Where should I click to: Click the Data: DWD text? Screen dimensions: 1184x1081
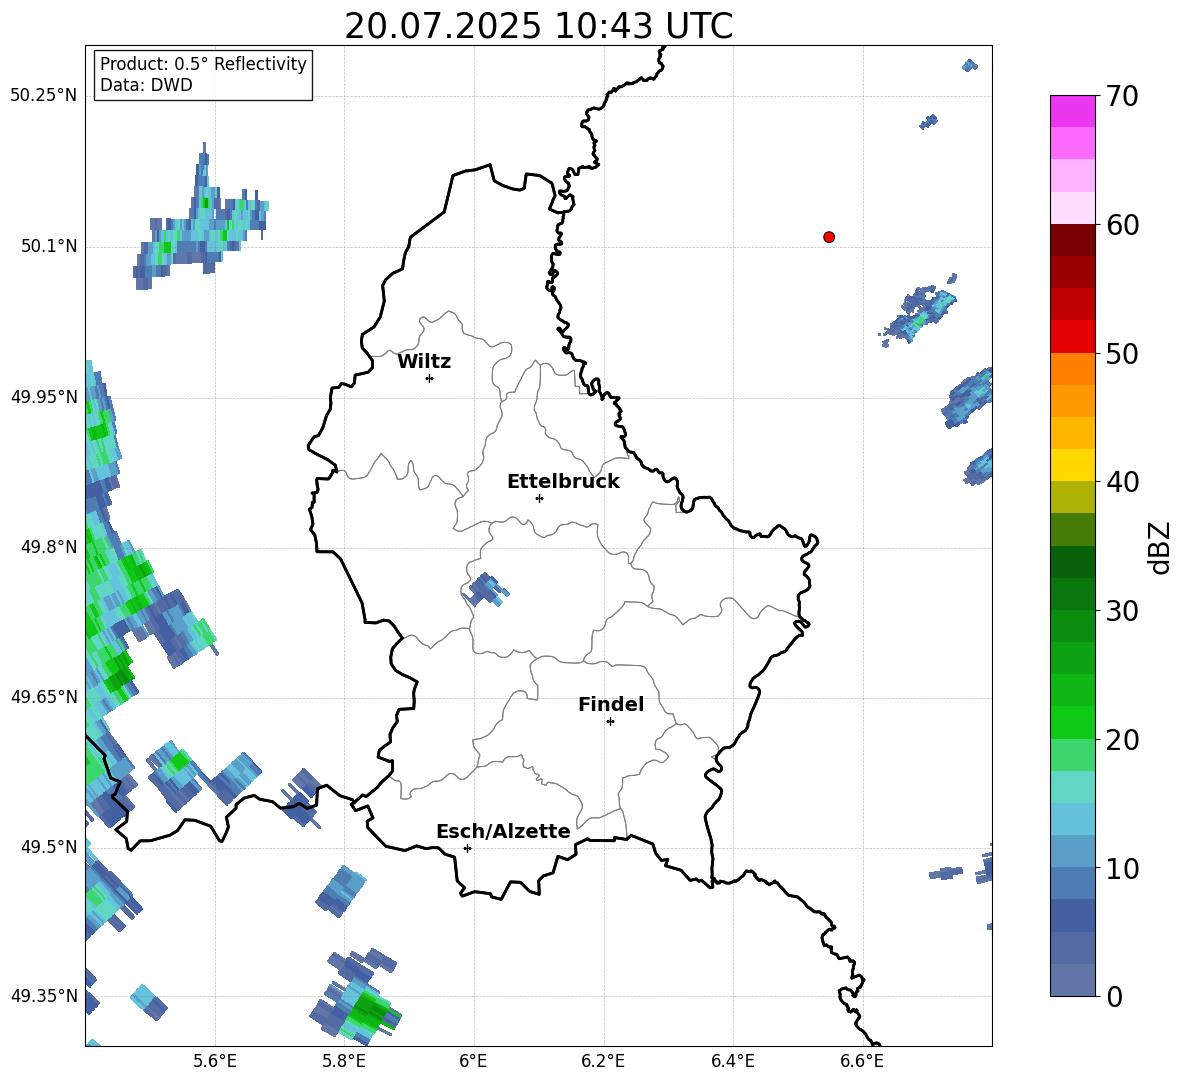146,85
